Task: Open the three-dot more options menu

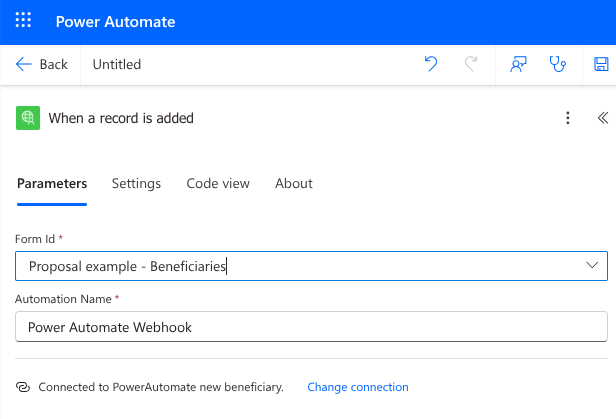Action: point(568,118)
